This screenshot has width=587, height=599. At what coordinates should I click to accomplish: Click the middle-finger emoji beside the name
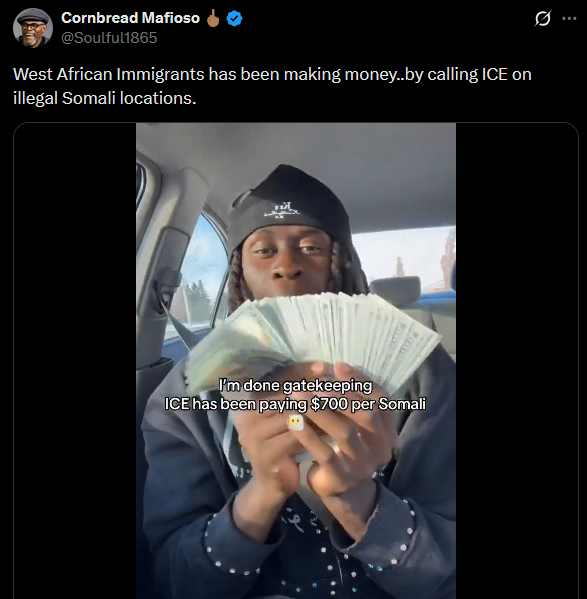click(x=213, y=18)
